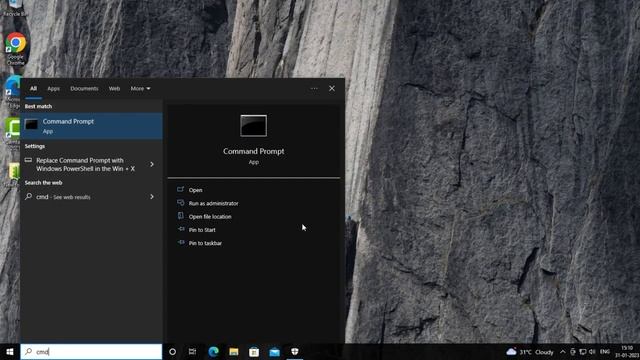Click the search magnifier icon in taskbar box
Image resolution: width=640 pixels, height=360 pixels.
[x=29, y=351]
